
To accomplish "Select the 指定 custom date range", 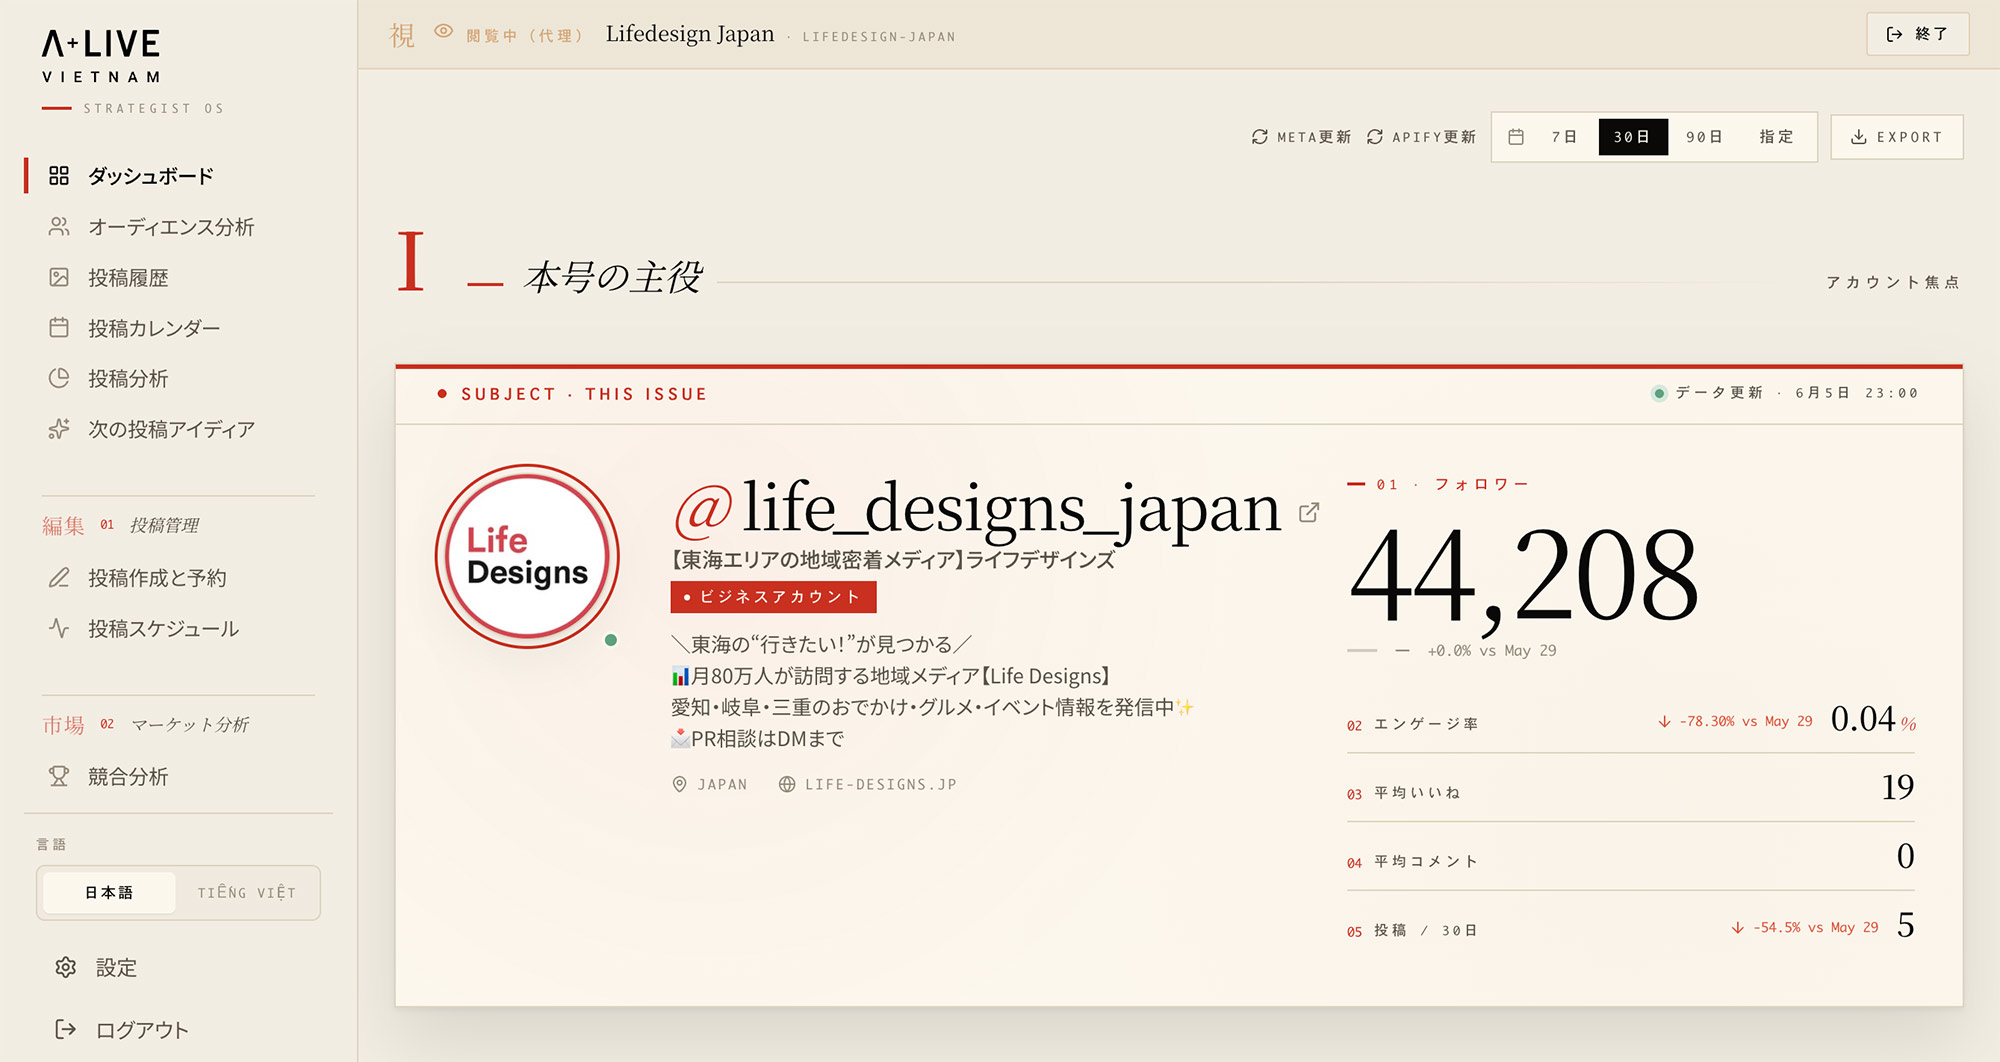I will point(1776,137).
